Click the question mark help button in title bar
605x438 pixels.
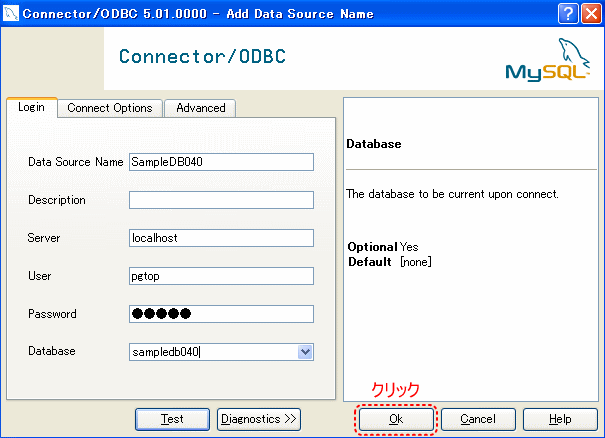pos(568,14)
